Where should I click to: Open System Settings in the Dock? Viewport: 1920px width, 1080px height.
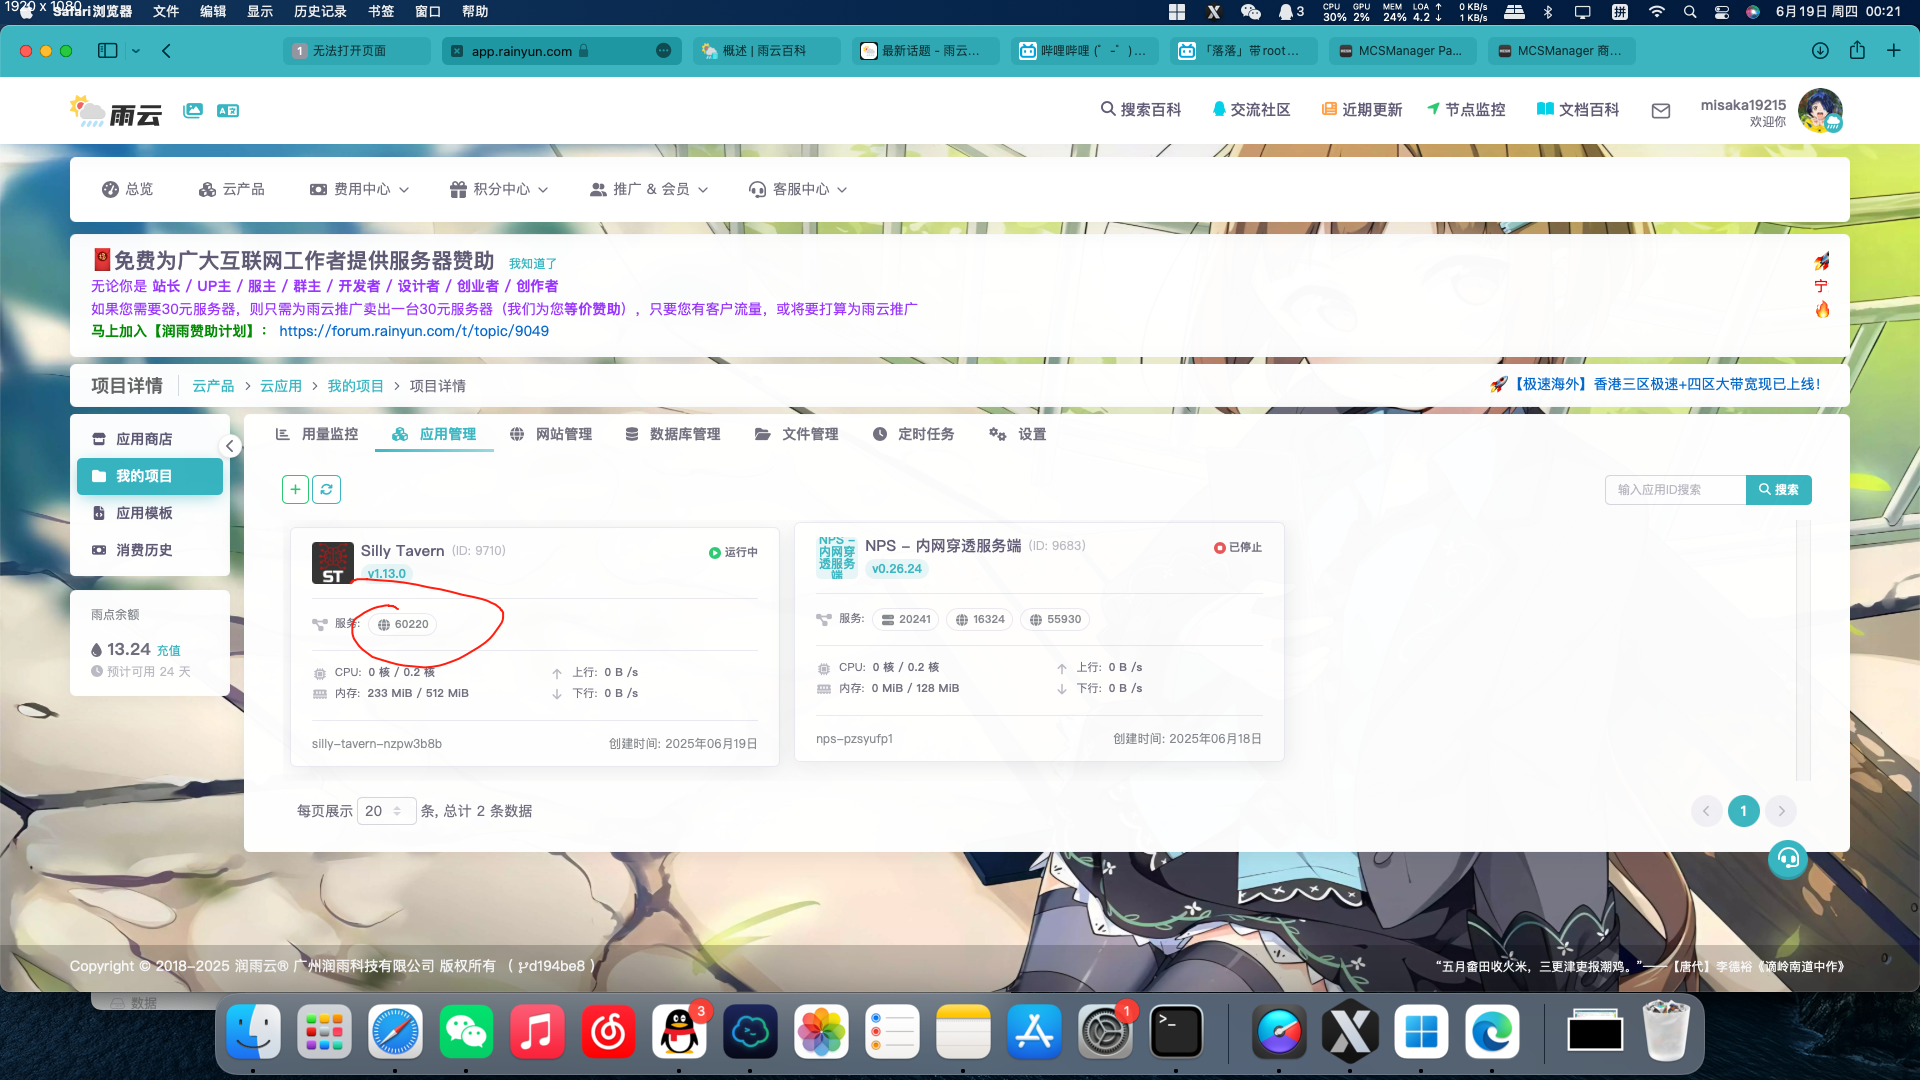click(x=1105, y=1032)
